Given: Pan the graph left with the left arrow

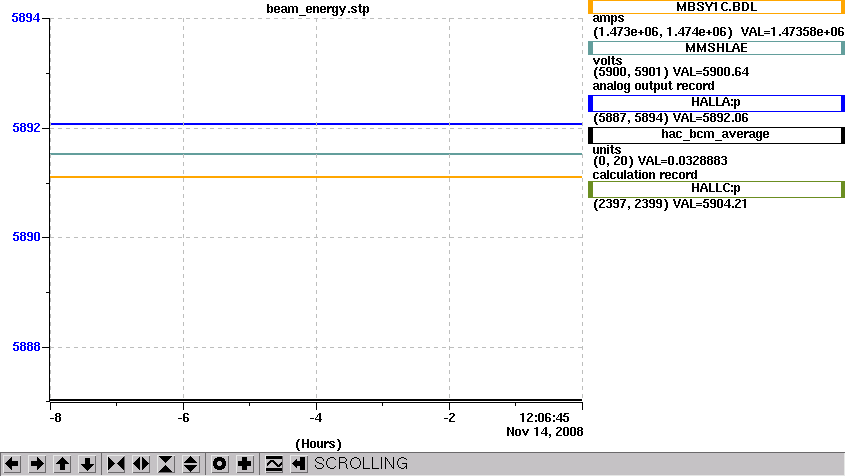Looking at the screenshot, I should click(12, 464).
